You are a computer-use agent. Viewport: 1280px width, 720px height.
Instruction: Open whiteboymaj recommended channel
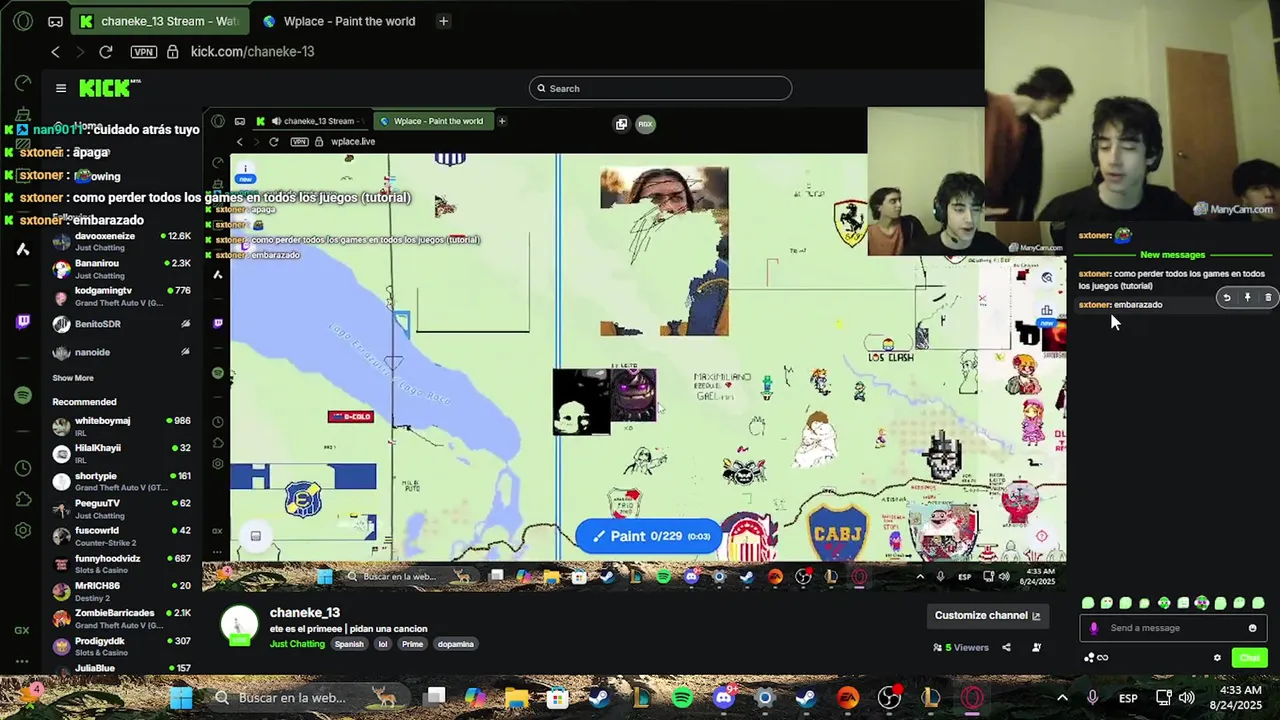pyautogui.click(x=120, y=426)
